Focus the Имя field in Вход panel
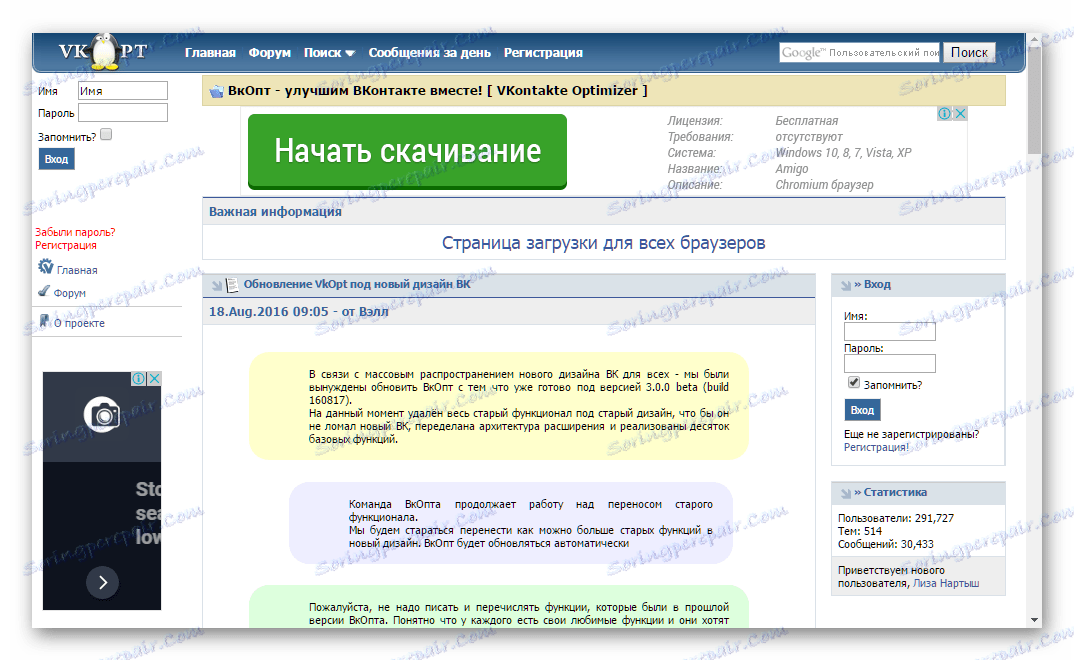 [x=890, y=332]
